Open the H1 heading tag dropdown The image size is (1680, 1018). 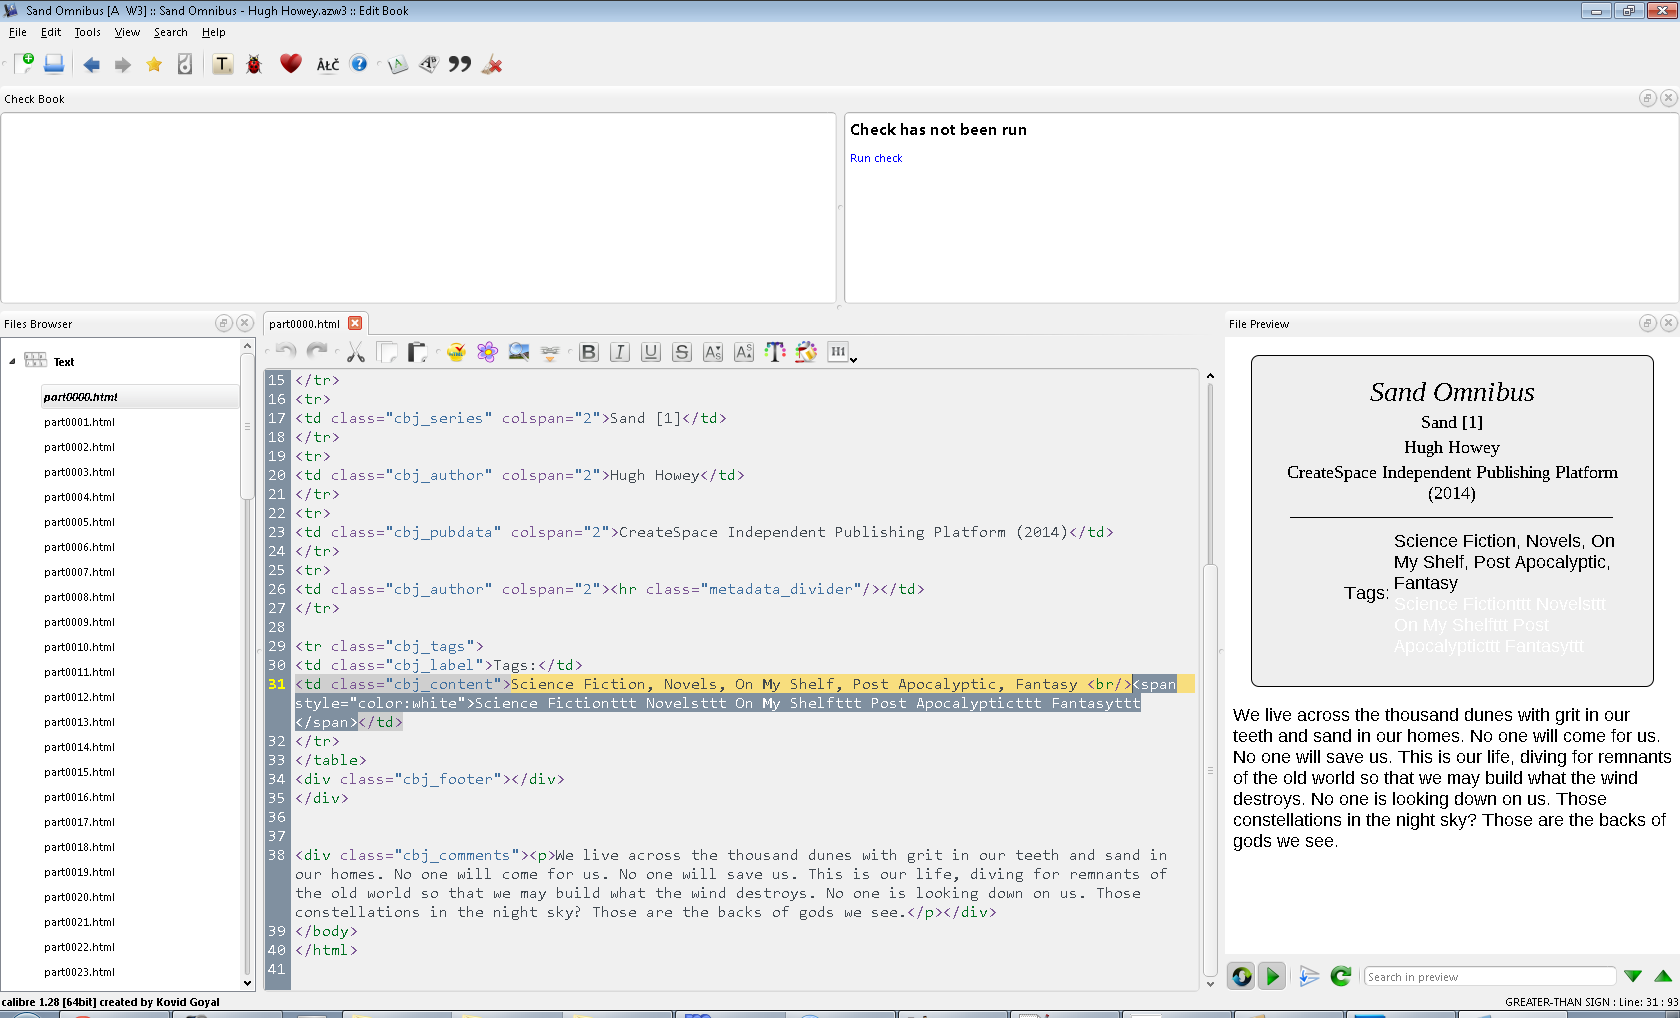click(842, 352)
